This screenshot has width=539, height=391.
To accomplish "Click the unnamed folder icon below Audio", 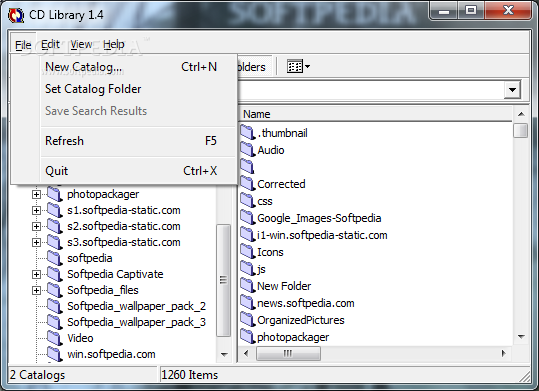I will [248, 166].
